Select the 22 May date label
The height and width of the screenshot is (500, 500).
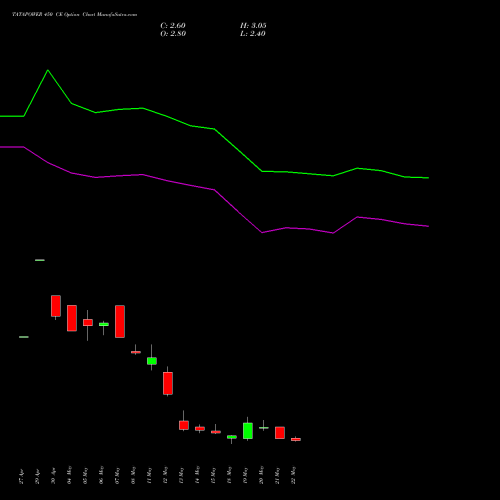click(x=293, y=476)
